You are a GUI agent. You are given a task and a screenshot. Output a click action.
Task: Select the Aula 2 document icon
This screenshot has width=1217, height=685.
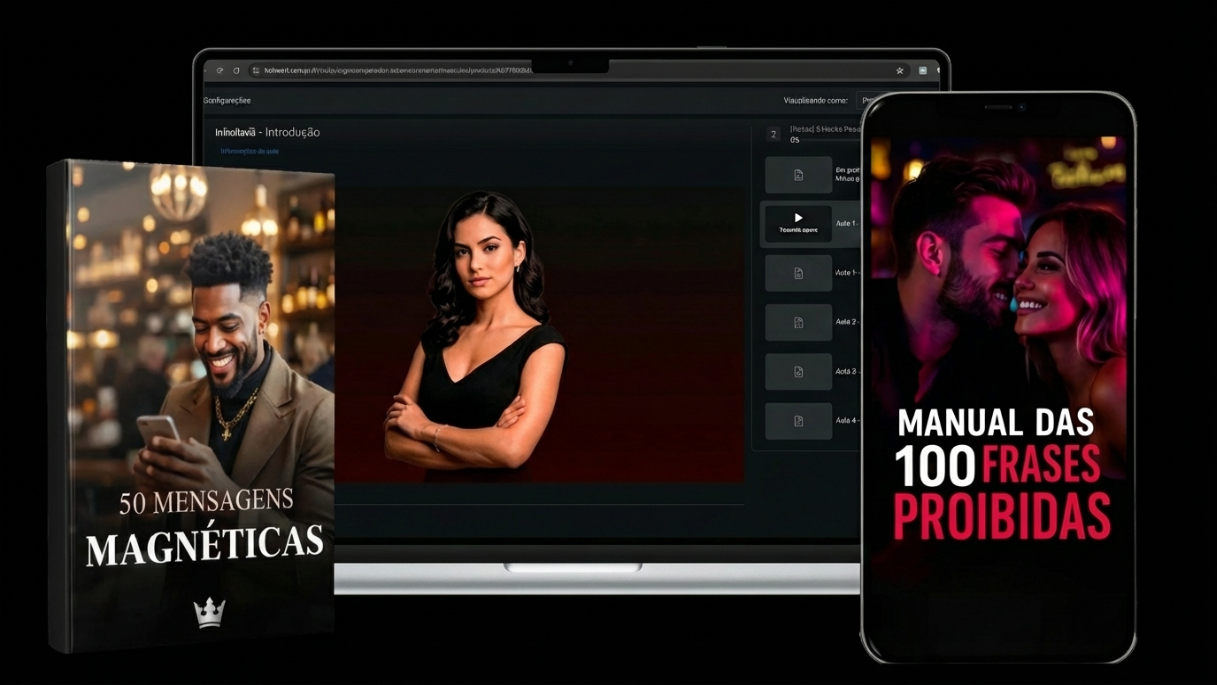tap(798, 322)
